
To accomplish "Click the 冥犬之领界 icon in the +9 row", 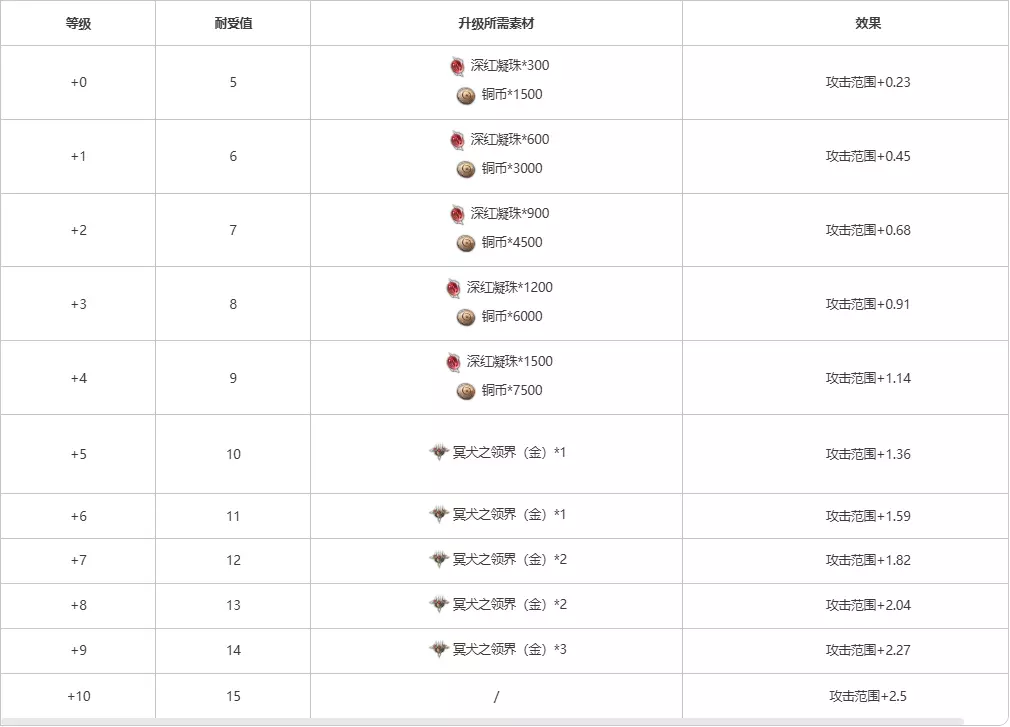I will [439, 650].
